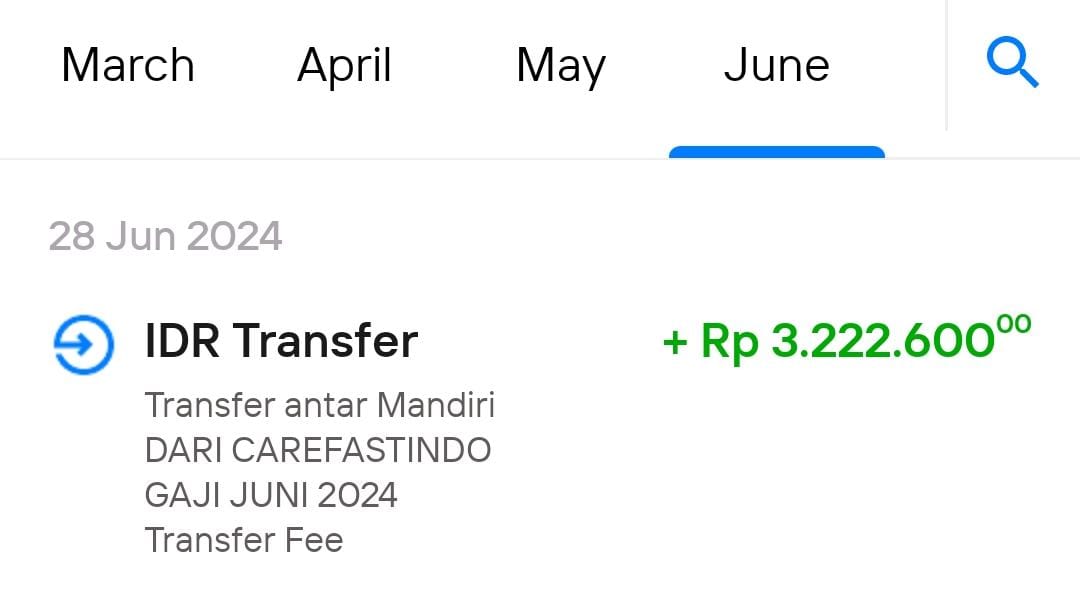Switch to the March tab

point(128,65)
